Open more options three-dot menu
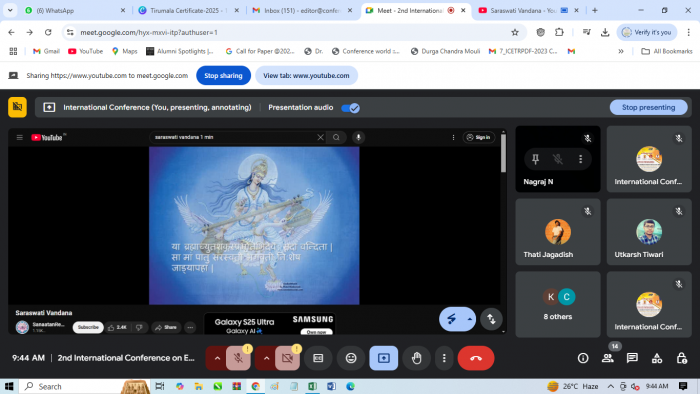Screen dimensions: 700x394 [x=444, y=358]
